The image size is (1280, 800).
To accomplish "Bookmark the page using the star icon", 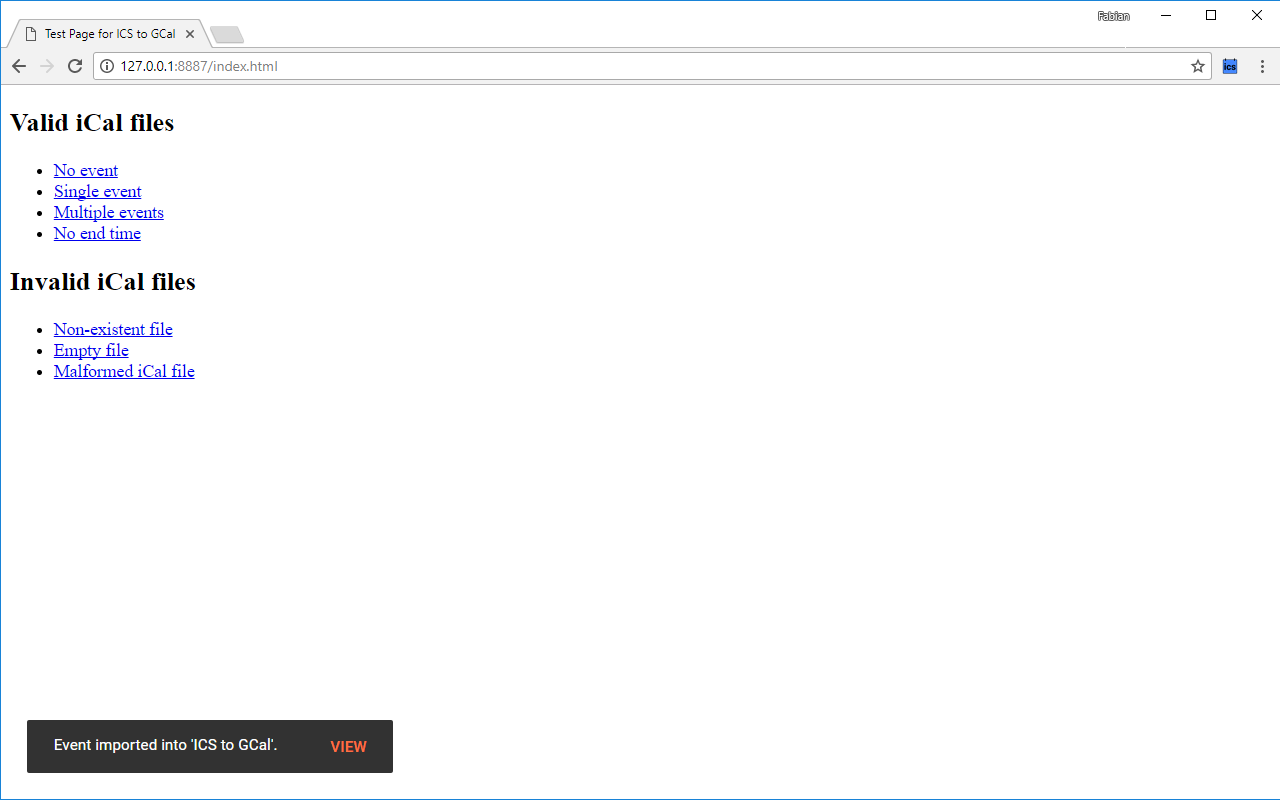I will [1197, 66].
